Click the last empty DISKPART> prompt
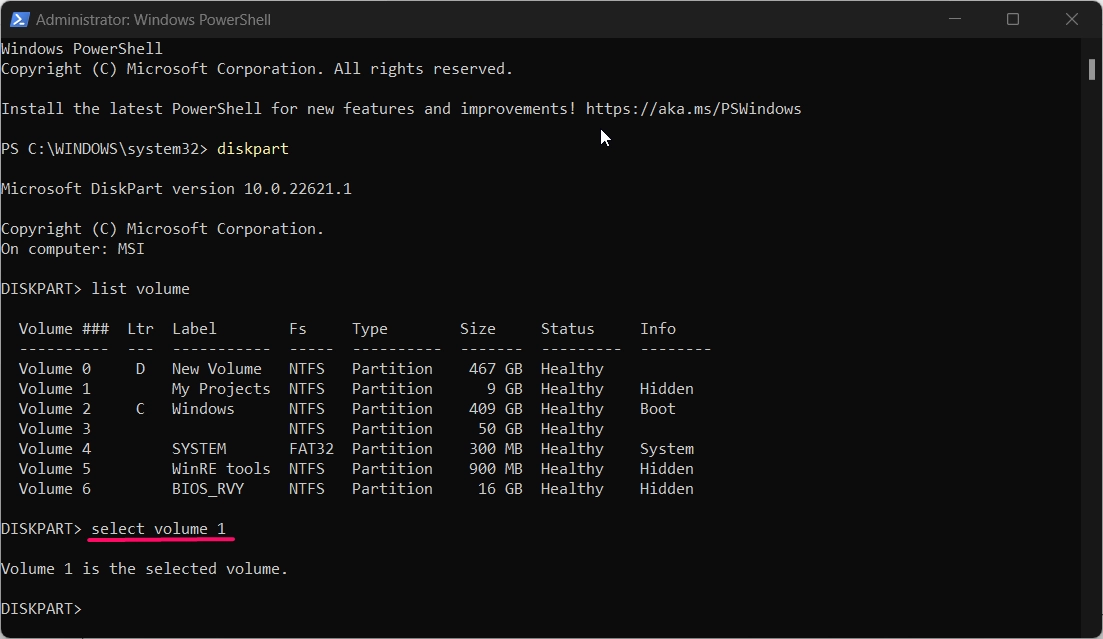Viewport: 1103px width, 639px height. 42,609
